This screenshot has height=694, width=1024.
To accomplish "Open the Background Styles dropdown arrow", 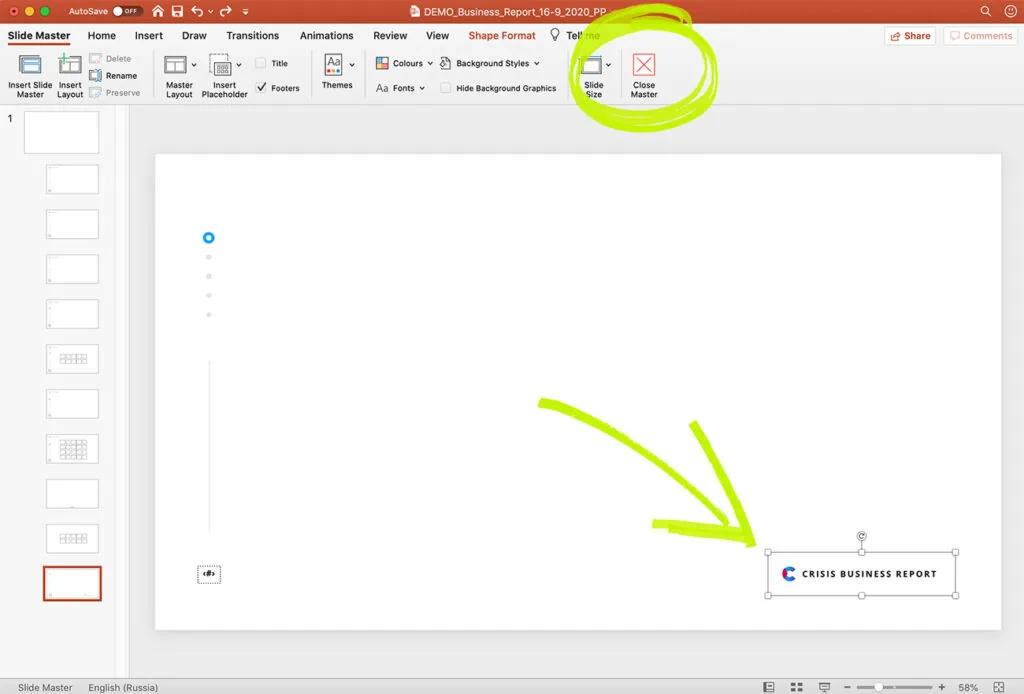I will (x=537, y=63).
